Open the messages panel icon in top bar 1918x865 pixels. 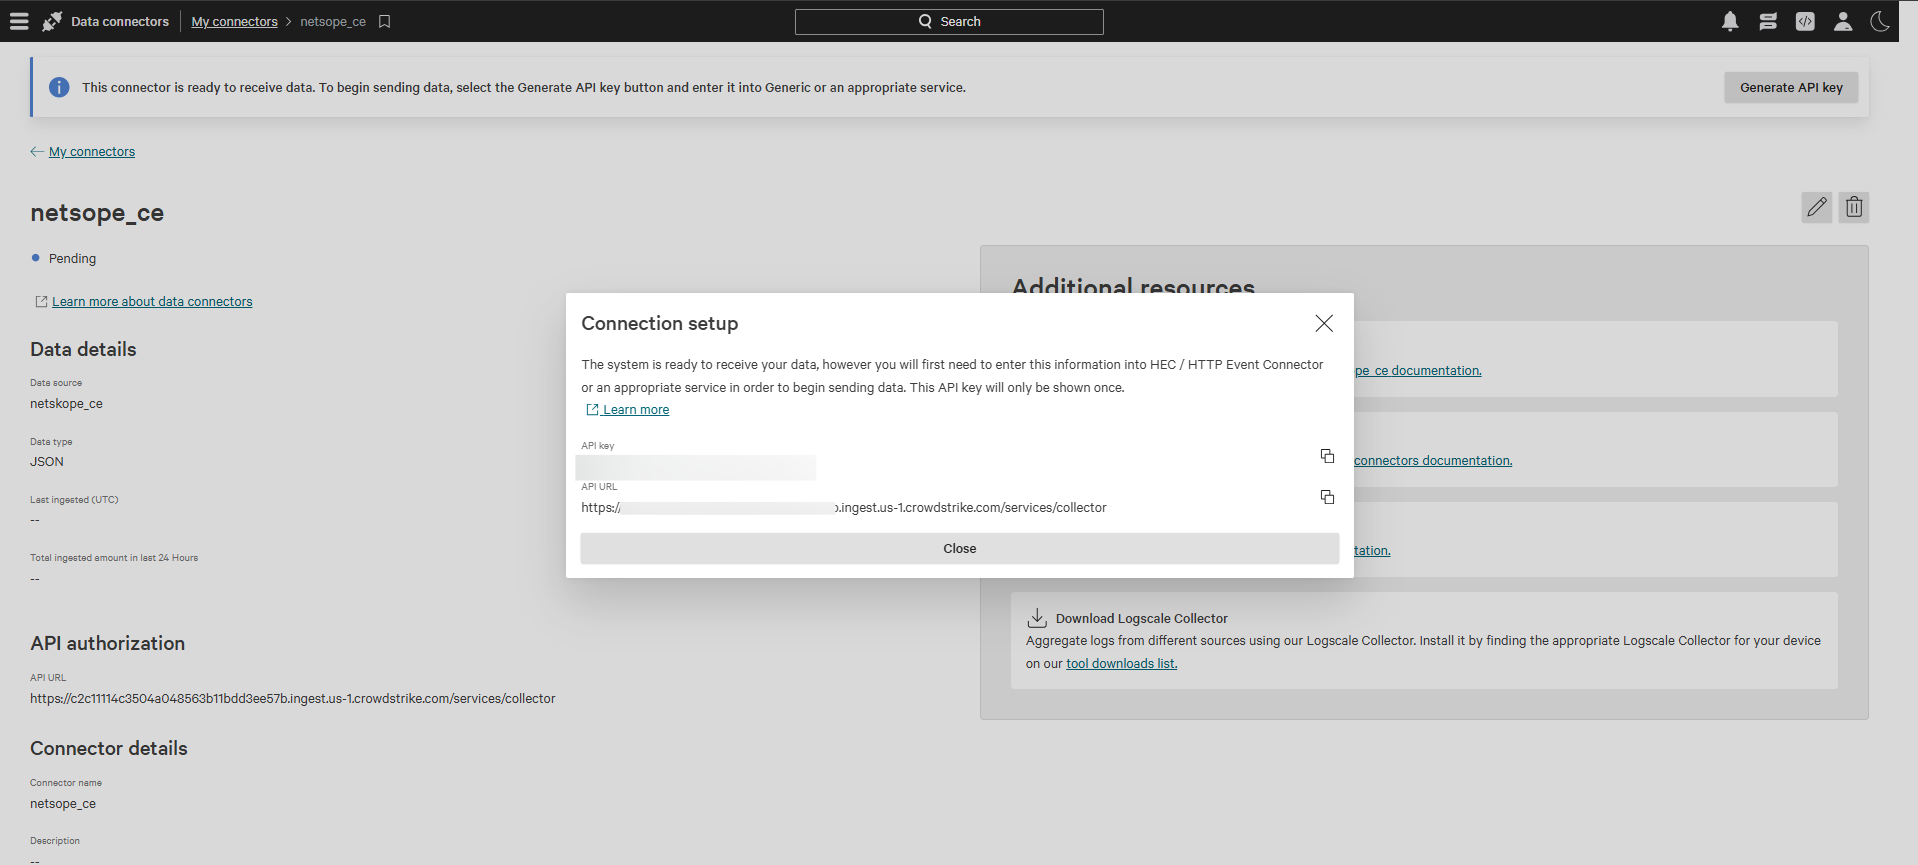[x=1768, y=21]
